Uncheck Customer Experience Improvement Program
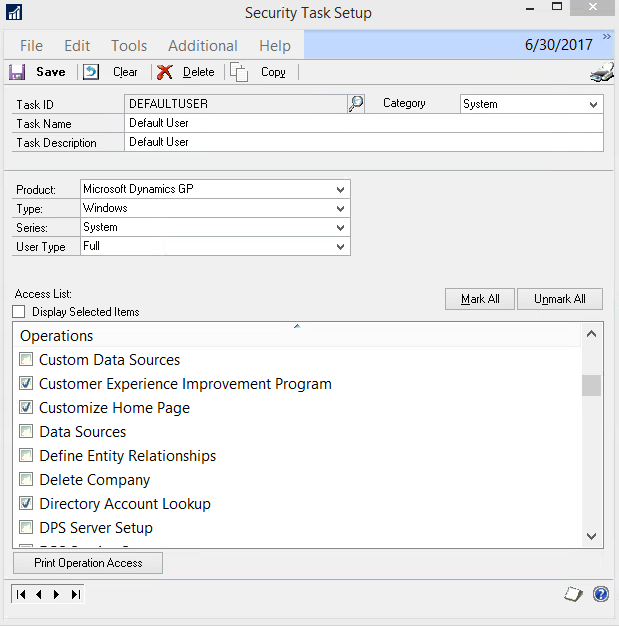The height and width of the screenshot is (626, 619). (26, 383)
